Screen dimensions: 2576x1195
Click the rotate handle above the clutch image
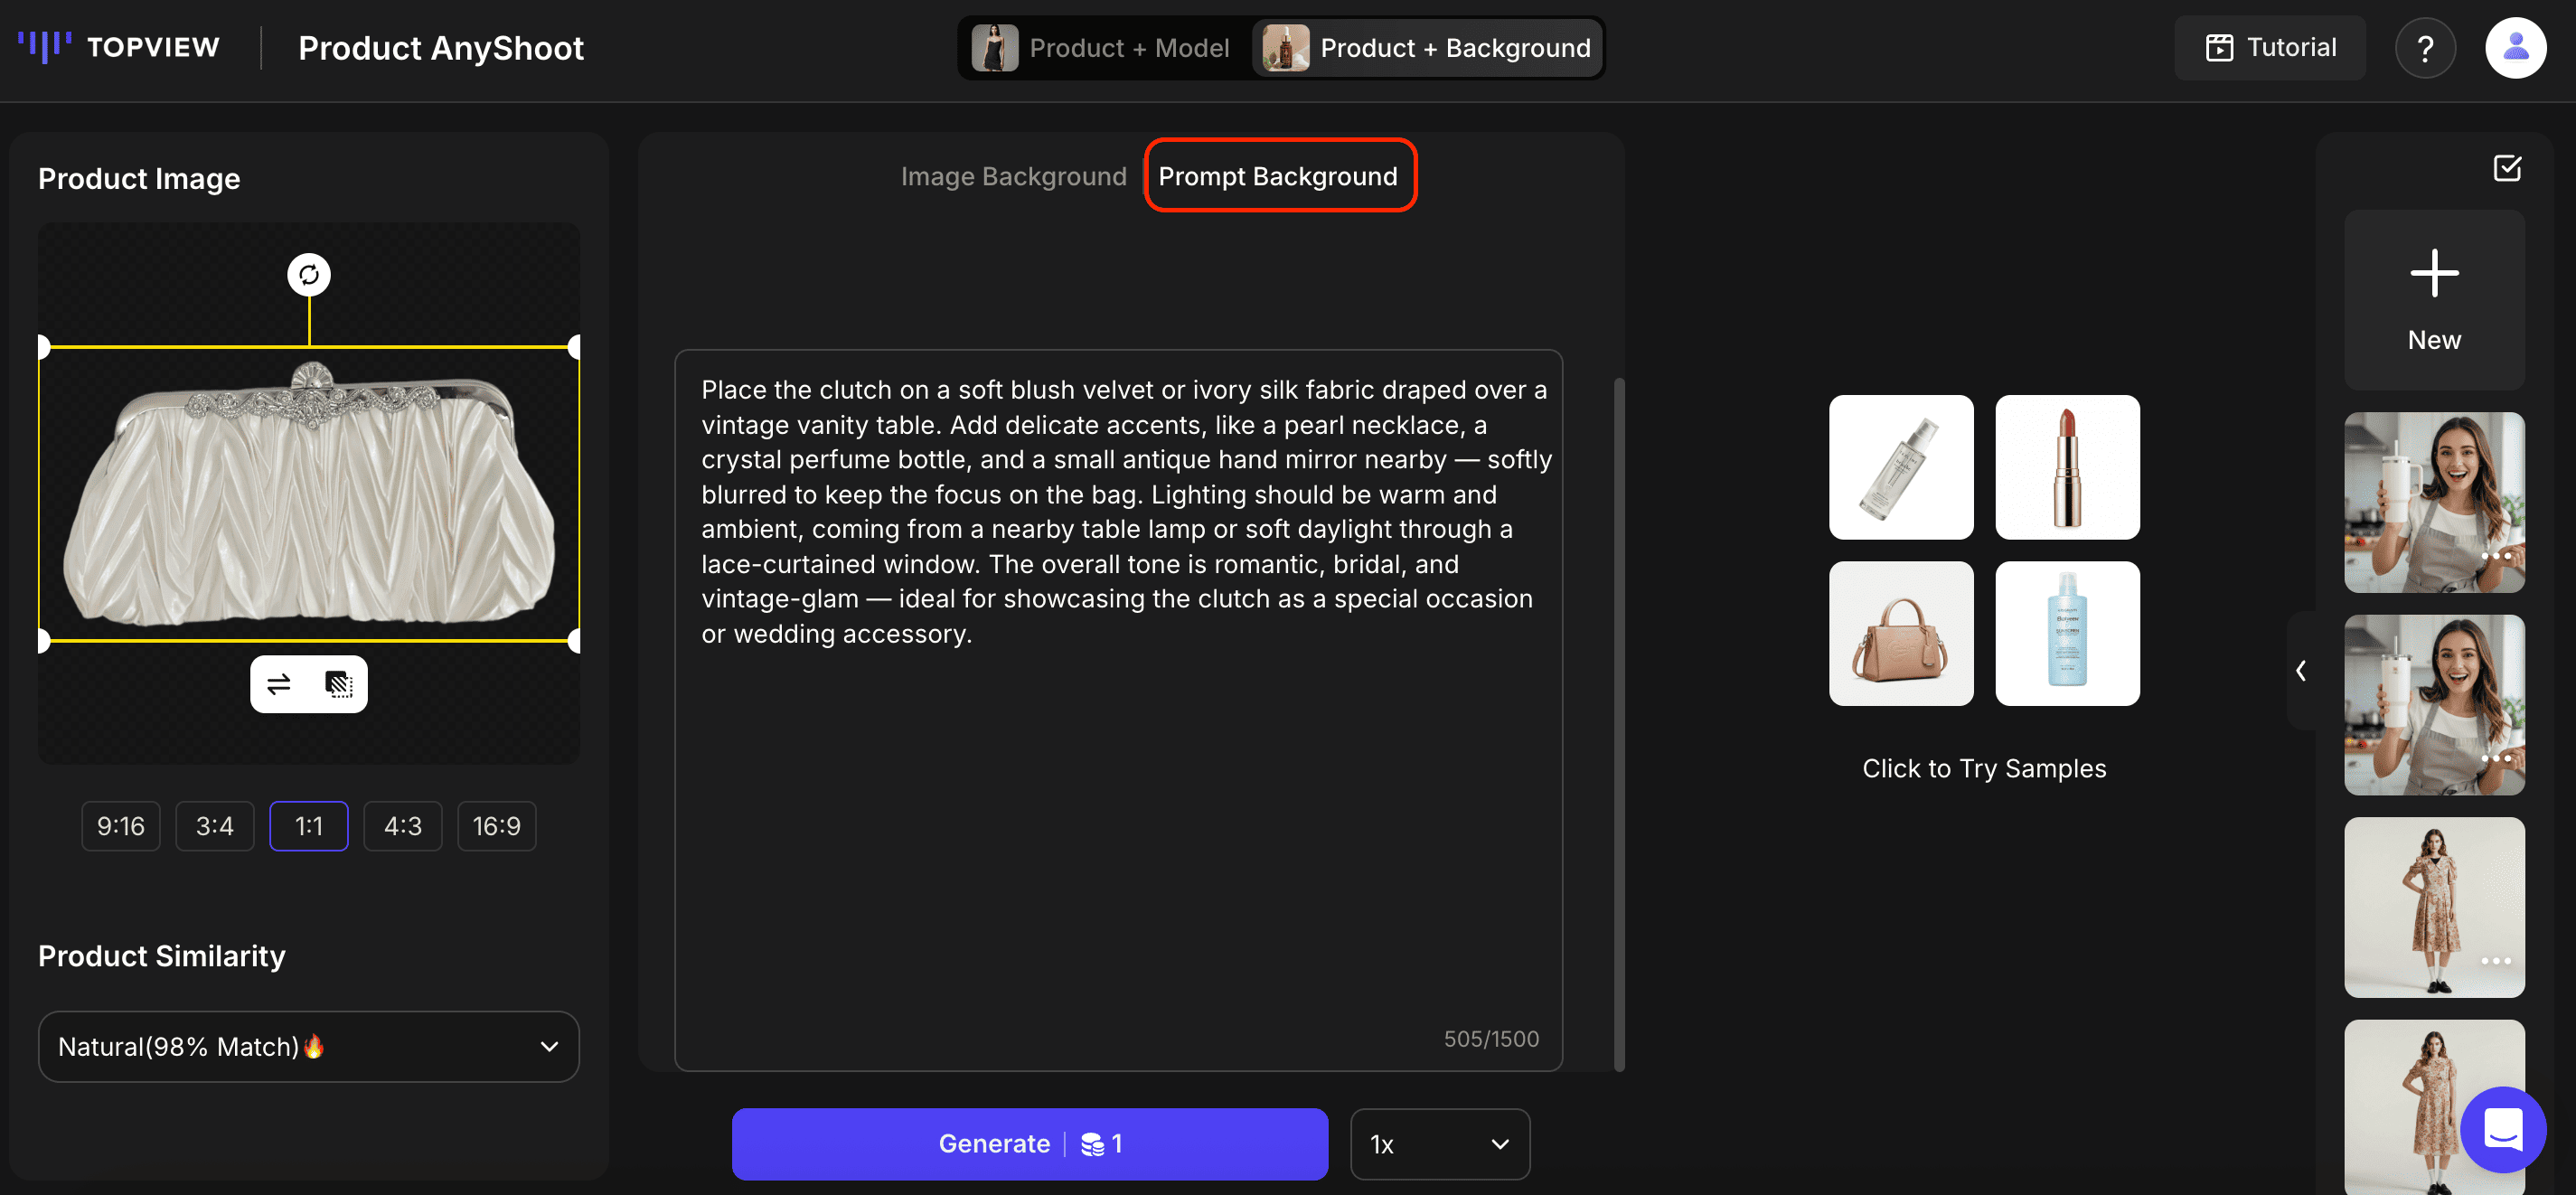(x=309, y=275)
